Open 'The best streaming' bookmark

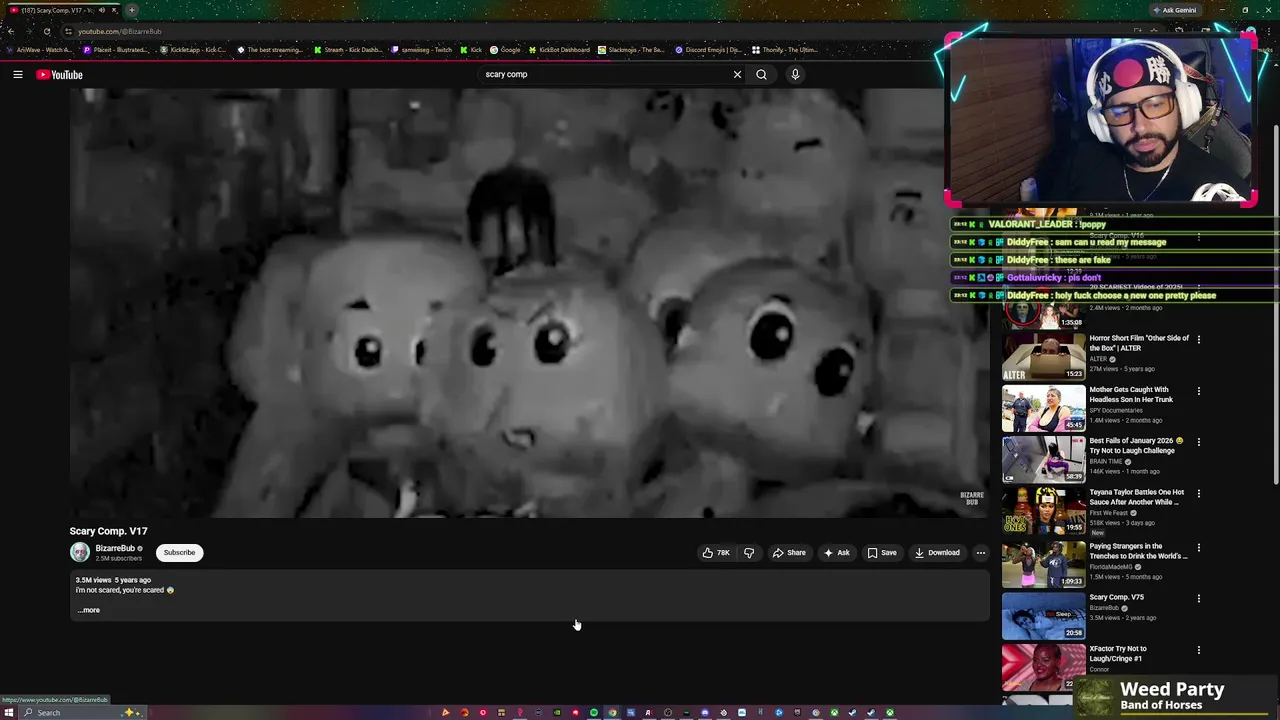(270, 50)
